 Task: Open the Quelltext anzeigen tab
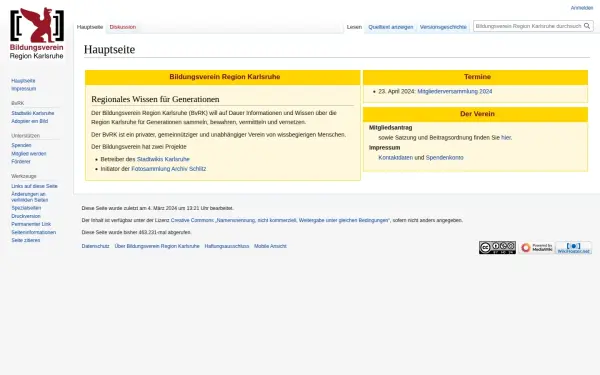pos(391,27)
